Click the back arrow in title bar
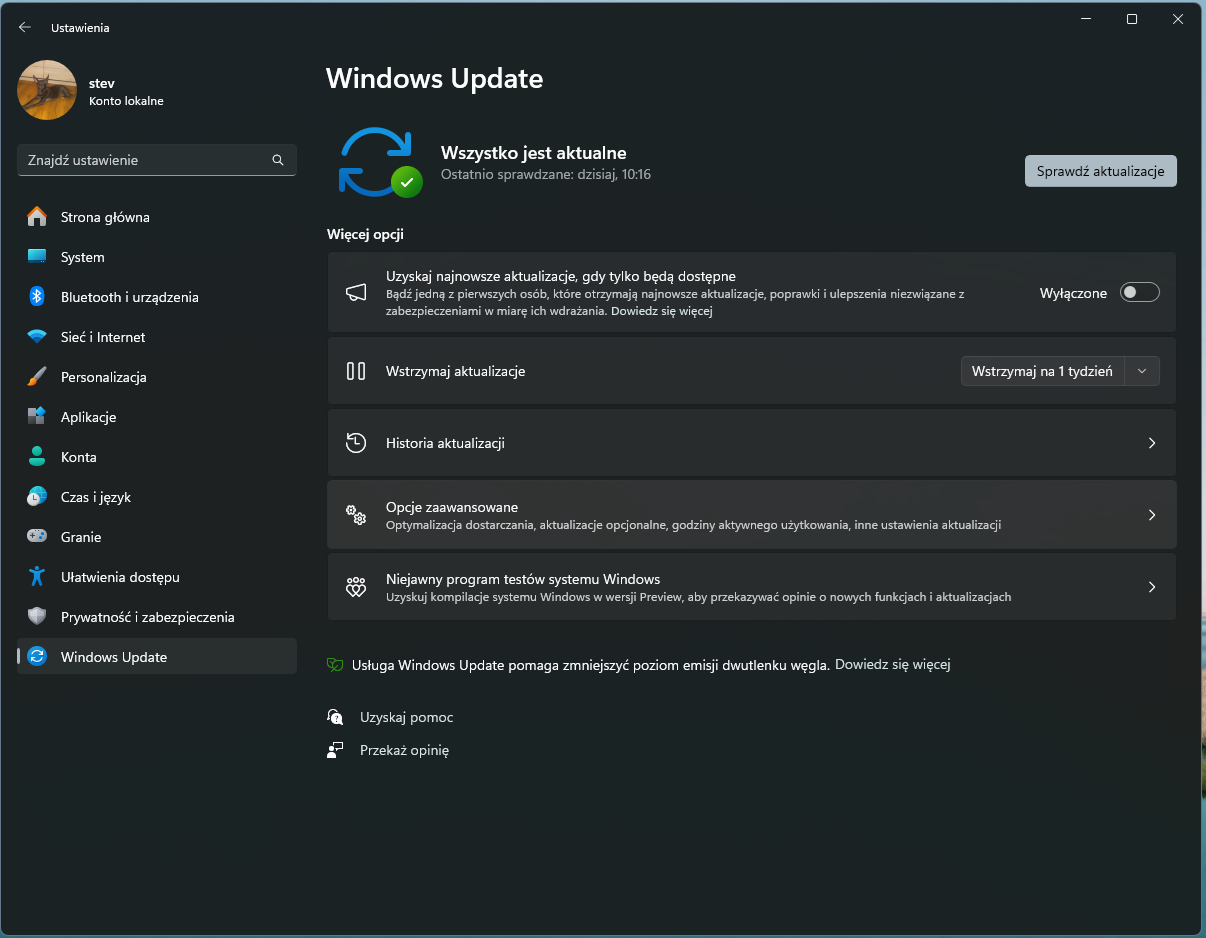Screen dimensions: 1206x938 [x=25, y=27]
